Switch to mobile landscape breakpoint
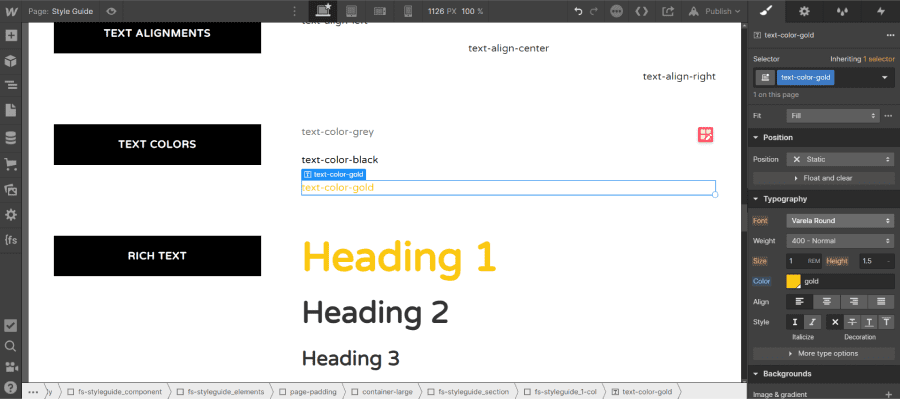Image resolution: width=900 pixels, height=399 pixels. coord(380,11)
